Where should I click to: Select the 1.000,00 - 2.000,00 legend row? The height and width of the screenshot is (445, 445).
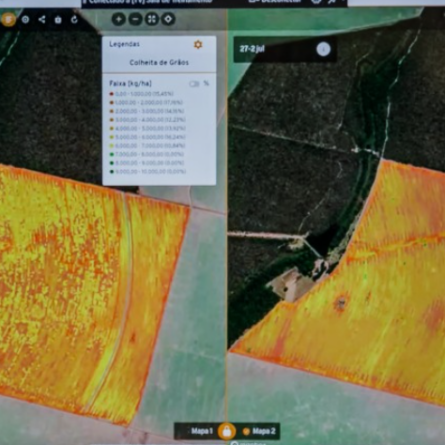click(x=146, y=102)
